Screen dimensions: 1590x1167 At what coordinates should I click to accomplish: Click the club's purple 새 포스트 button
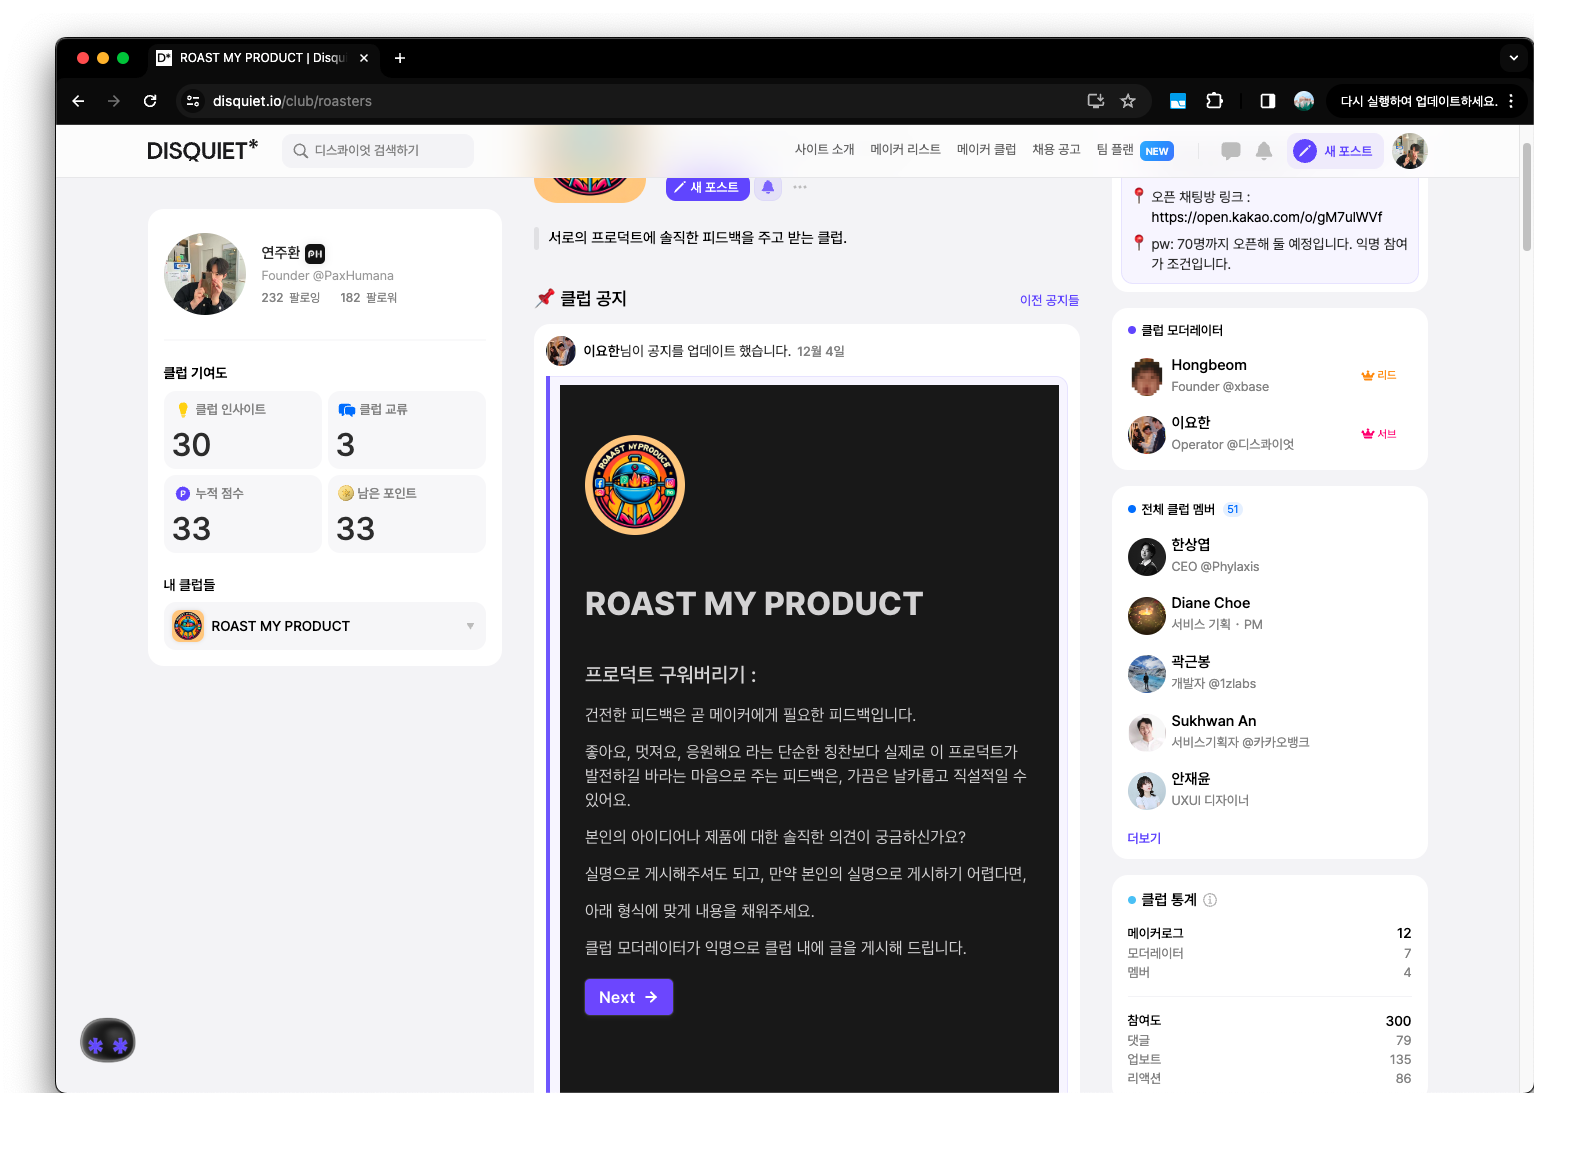708,187
